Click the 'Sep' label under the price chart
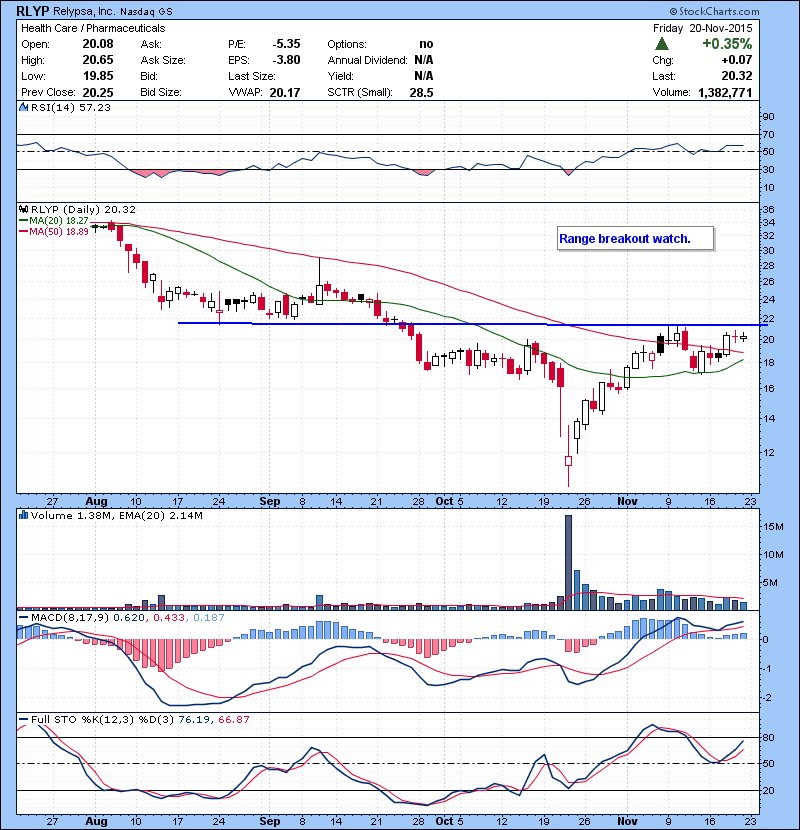 click(x=269, y=501)
